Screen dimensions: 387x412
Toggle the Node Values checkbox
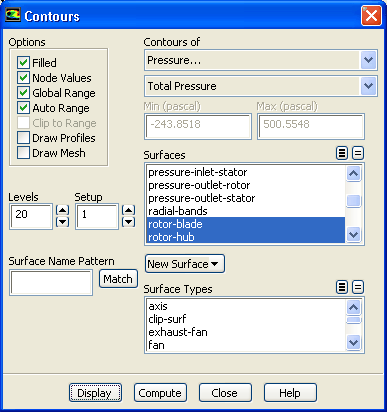pos(23,78)
